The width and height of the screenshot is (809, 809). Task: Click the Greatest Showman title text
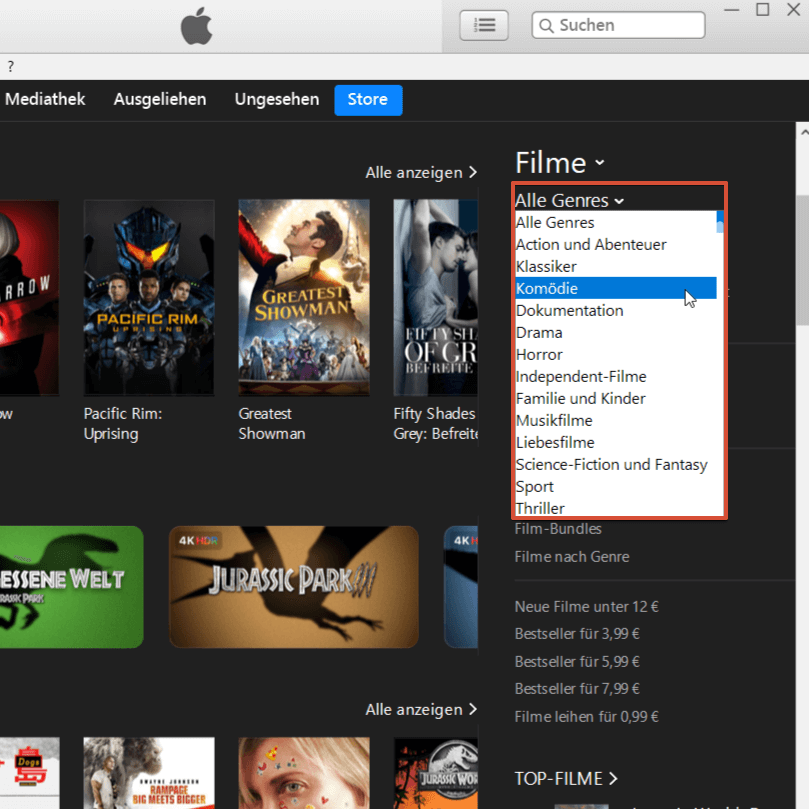[272, 424]
